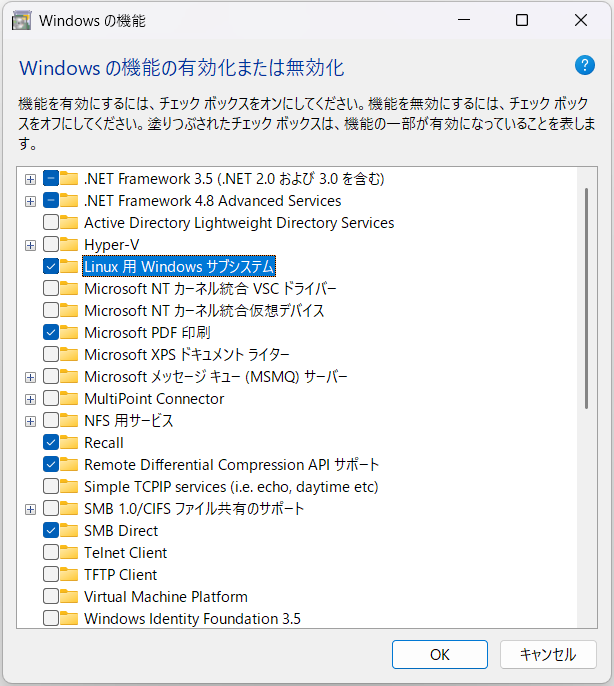Image resolution: width=614 pixels, height=686 pixels.
Task: Click folder icon beside MultiPoint Connector
Action: coord(69,398)
